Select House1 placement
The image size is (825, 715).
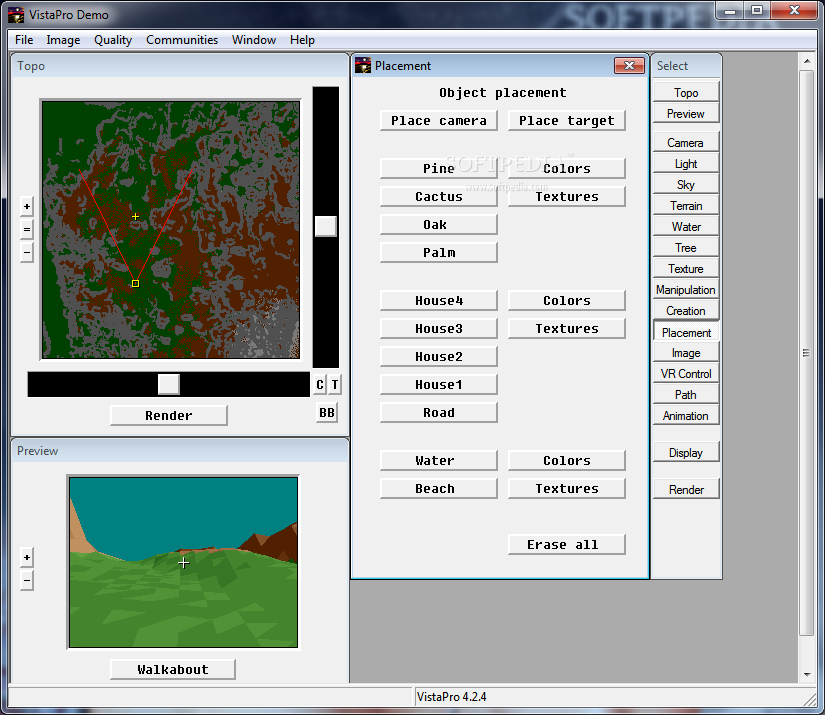pos(439,385)
